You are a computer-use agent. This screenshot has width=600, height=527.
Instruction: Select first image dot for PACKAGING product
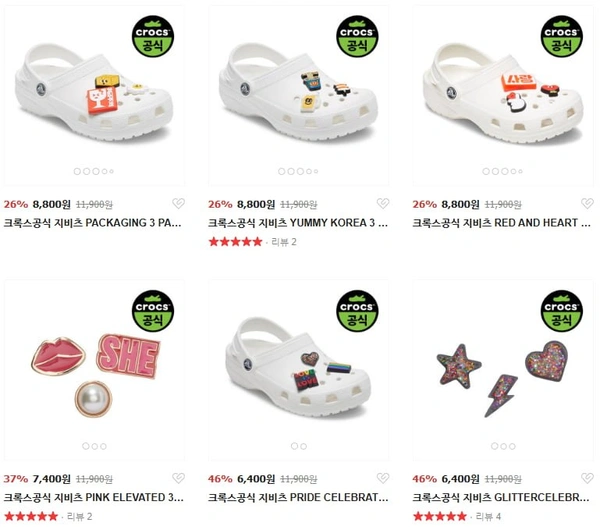click(77, 171)
